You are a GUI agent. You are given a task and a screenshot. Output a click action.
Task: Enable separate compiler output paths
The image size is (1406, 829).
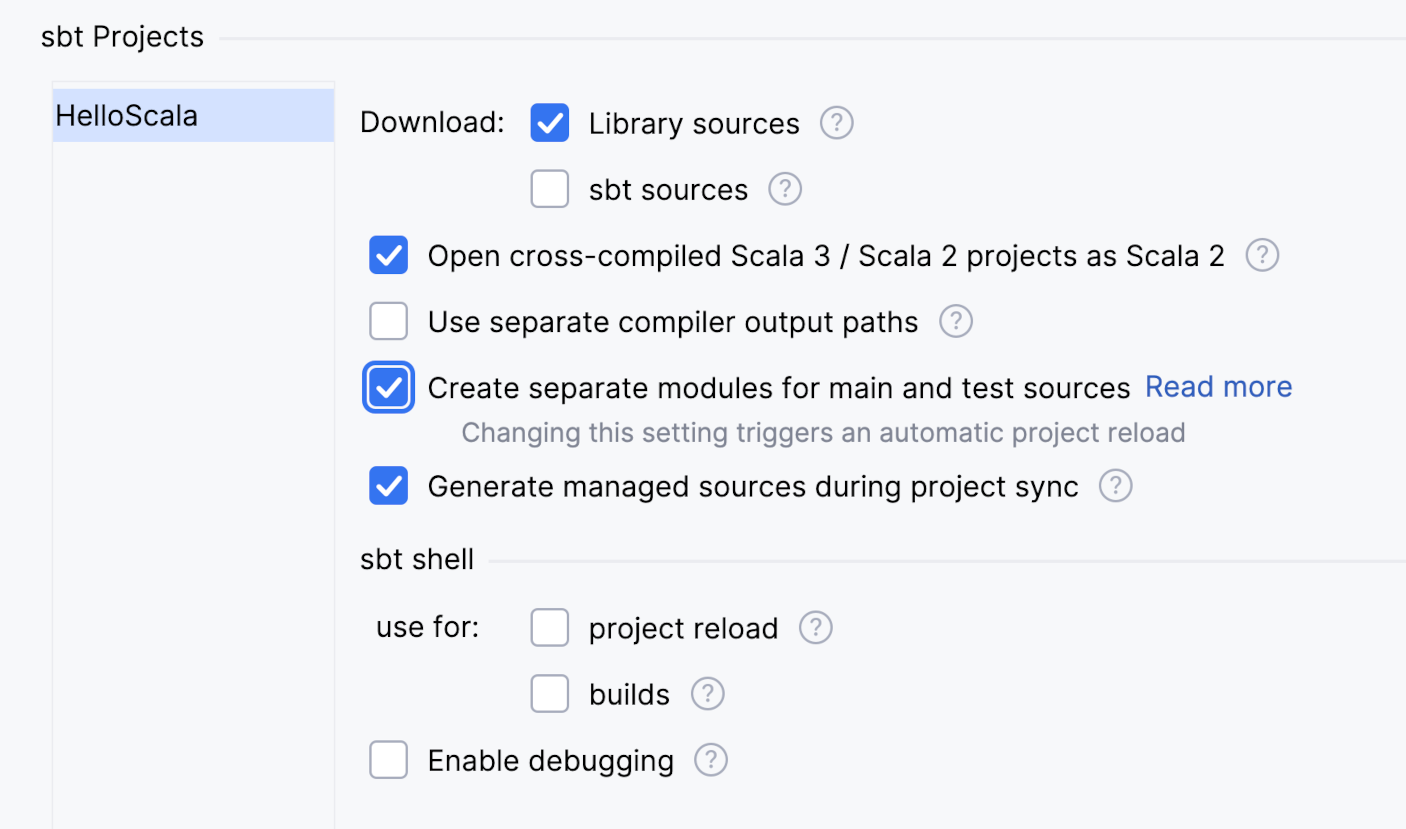tap(388, 321)
